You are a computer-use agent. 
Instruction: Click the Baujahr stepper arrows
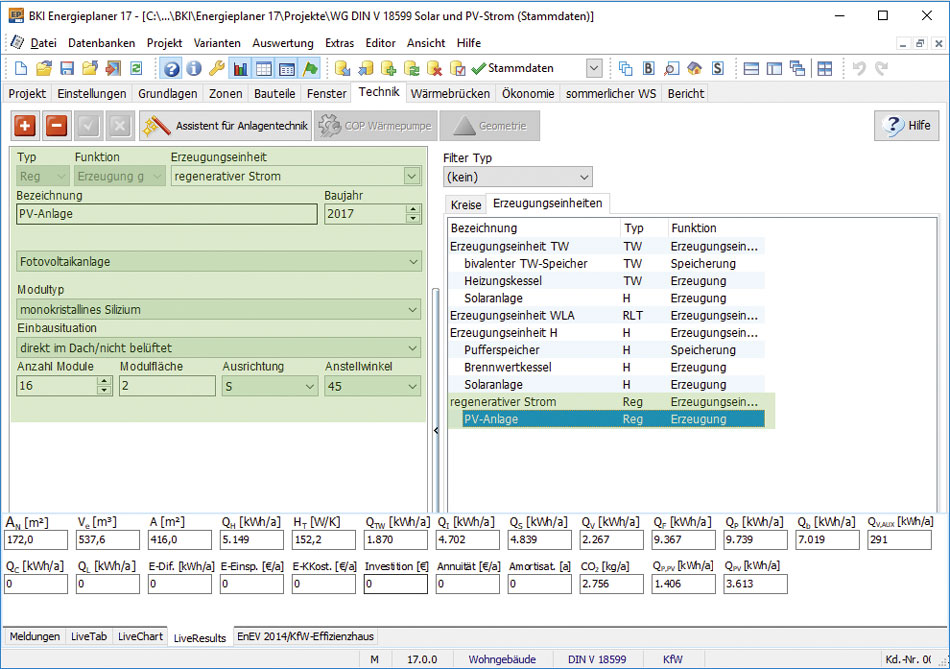(x=413, y=214)
